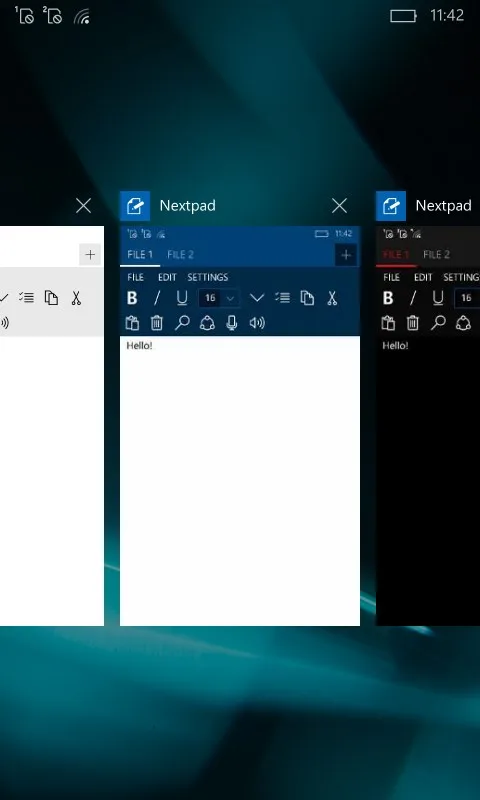
Task: Toggle Italic in the blue Nextpad card
Action: coord(157,298)
